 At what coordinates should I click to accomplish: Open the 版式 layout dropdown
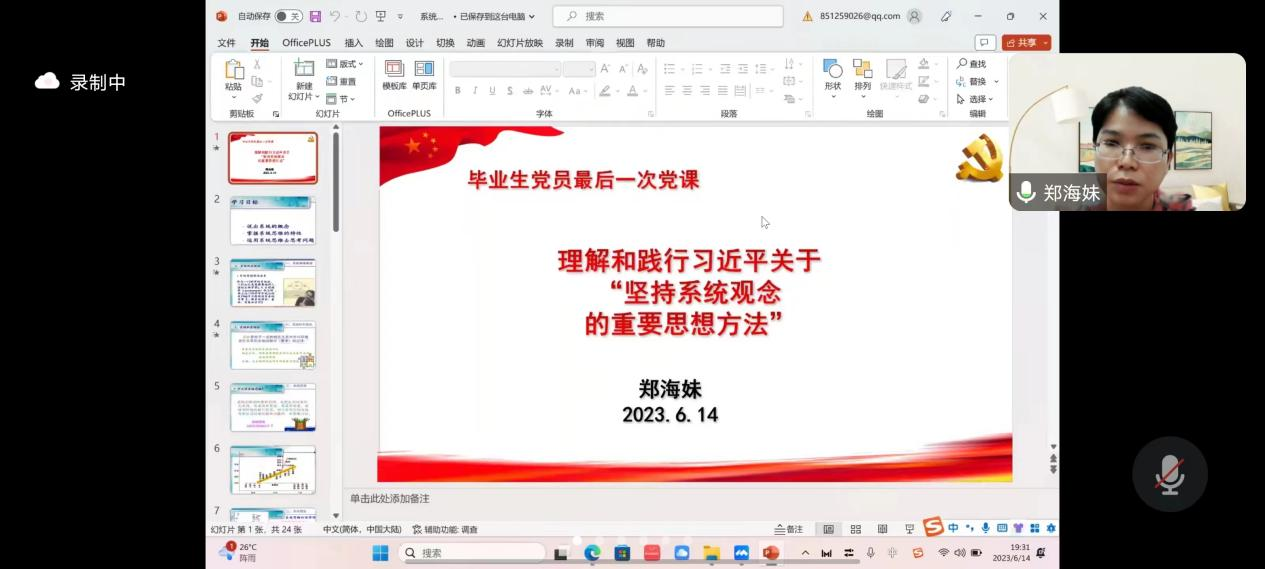(344, 64)
